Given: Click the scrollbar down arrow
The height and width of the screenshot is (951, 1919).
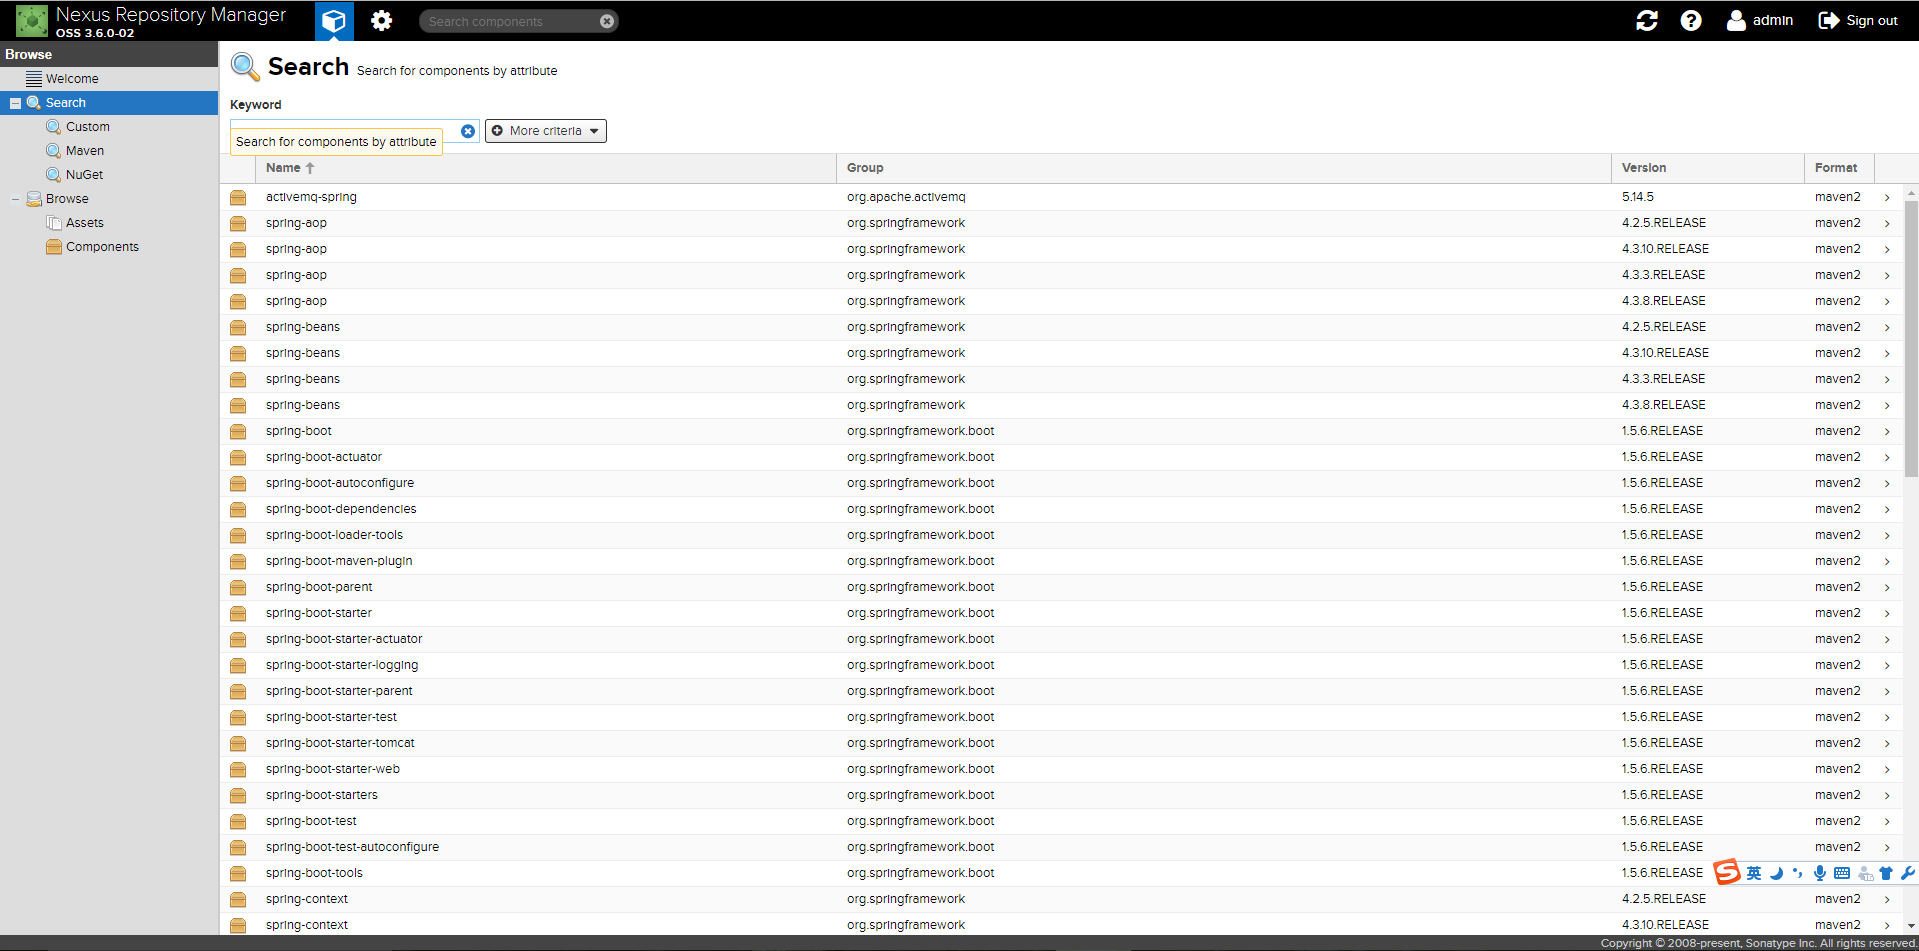Looking at the screenshot, I should tap(1911, 927).
